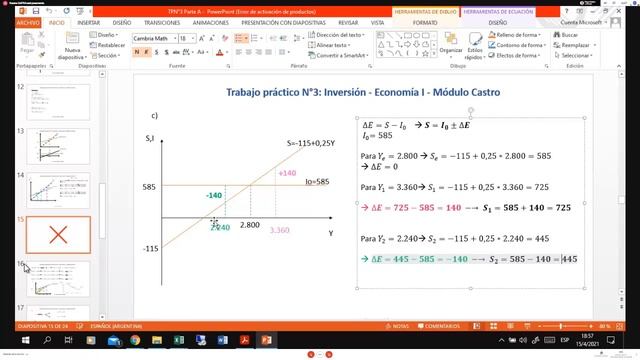This screenshot has width=640, height=360.
Task: Increase font size with the larger A icon
Action: 202,38
